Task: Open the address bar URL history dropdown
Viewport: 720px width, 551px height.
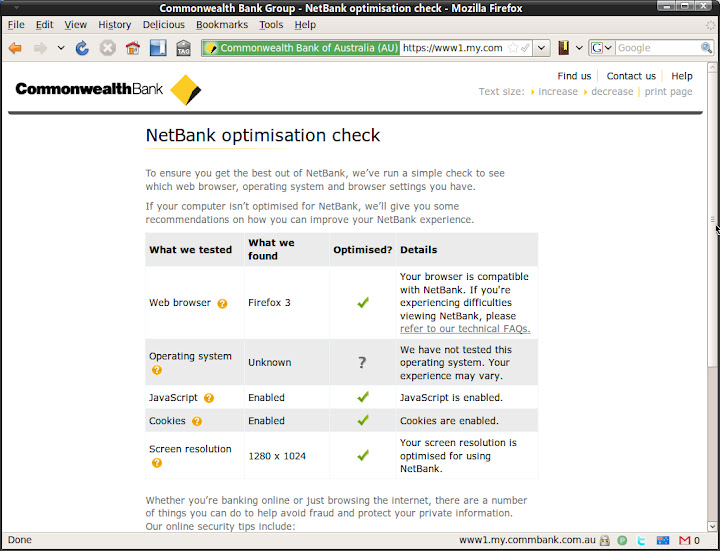Action: (542, 48)
